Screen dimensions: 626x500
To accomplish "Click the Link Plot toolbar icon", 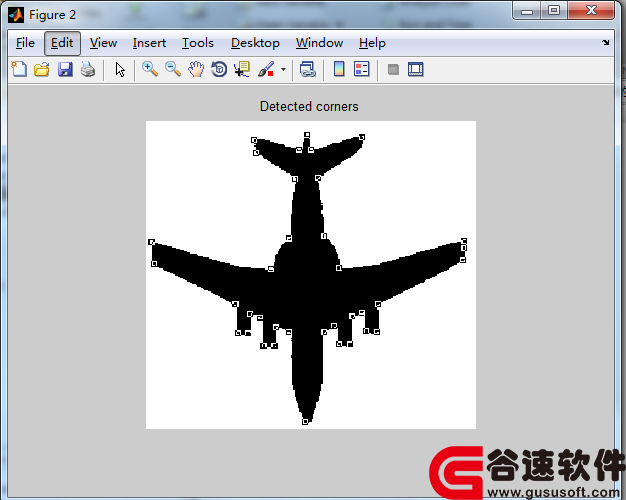I will coord(308,69).
